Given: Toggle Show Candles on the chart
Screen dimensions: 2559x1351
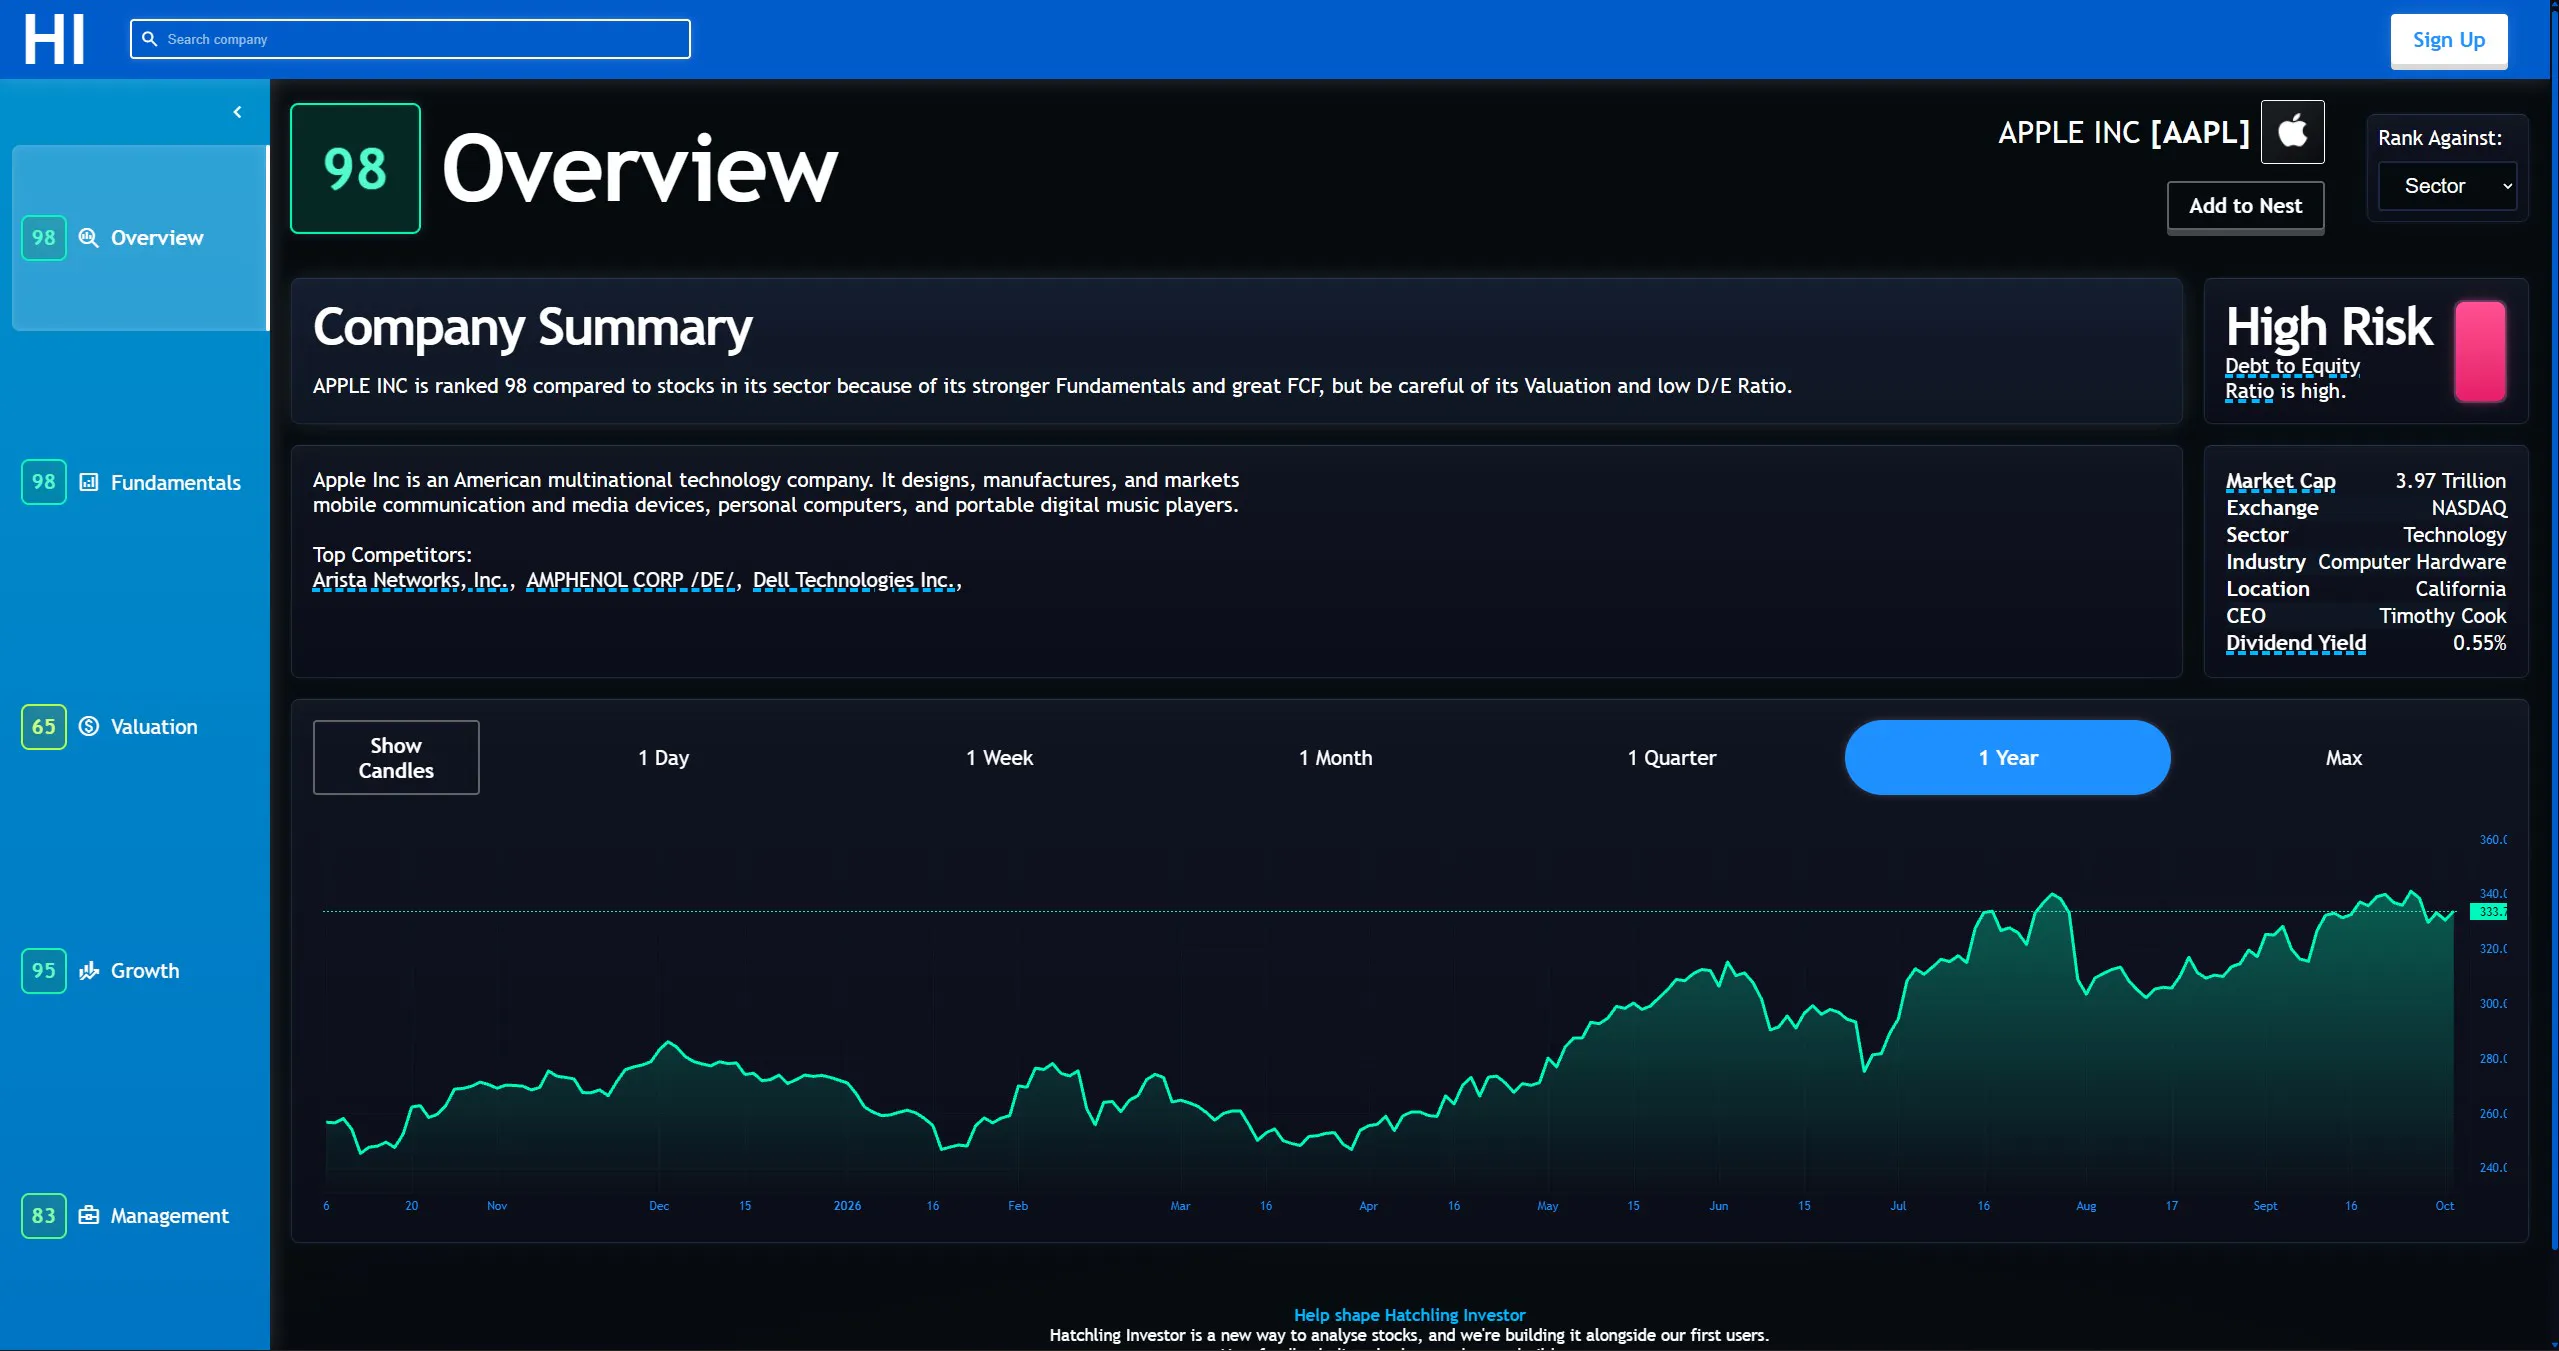Looking at the screenshot, I should [x=396, y=757].
